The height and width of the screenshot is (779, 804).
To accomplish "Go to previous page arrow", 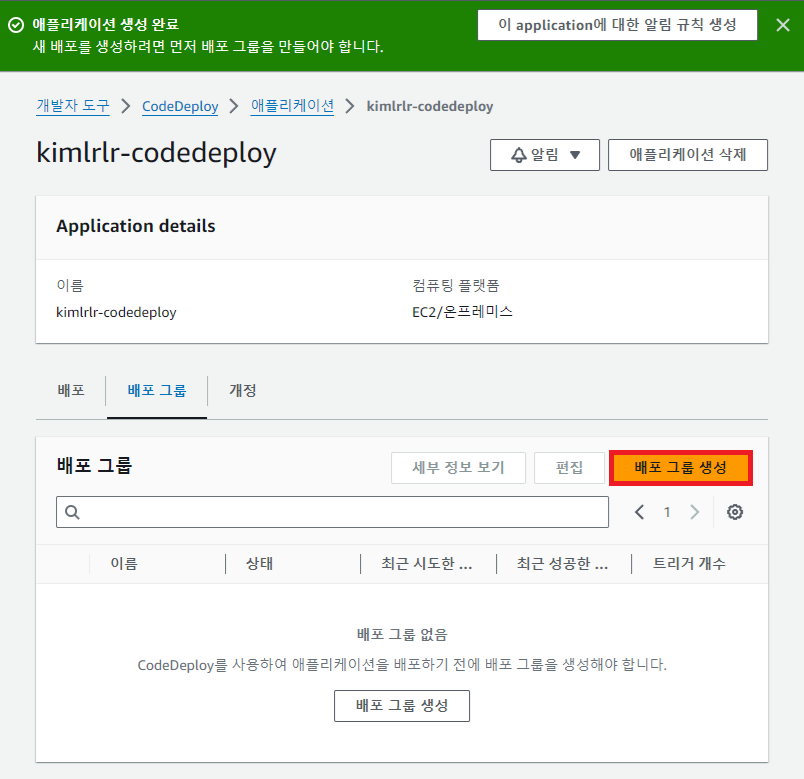I will tap(639, 512).
